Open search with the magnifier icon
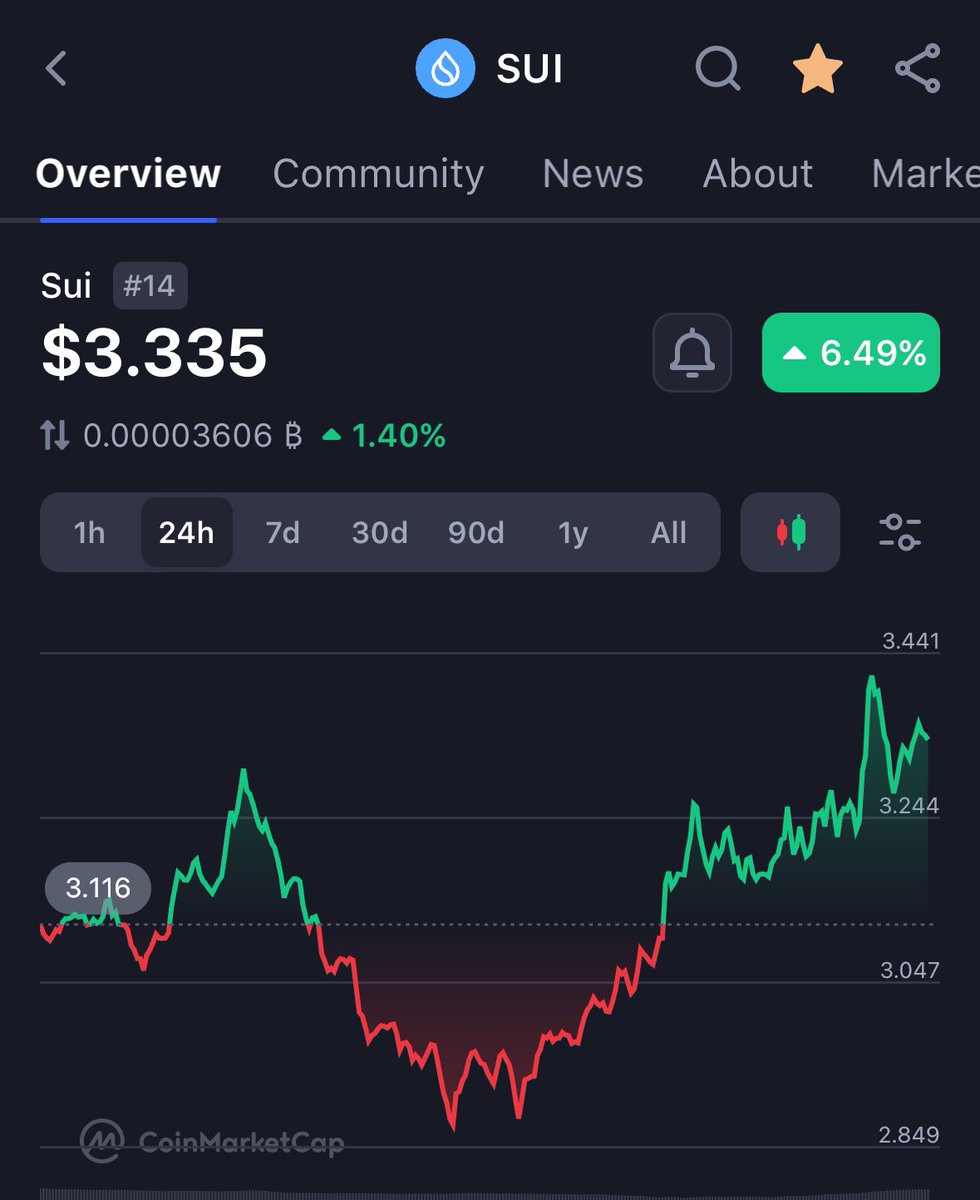 pyautogui.click(x=718, y=69)
